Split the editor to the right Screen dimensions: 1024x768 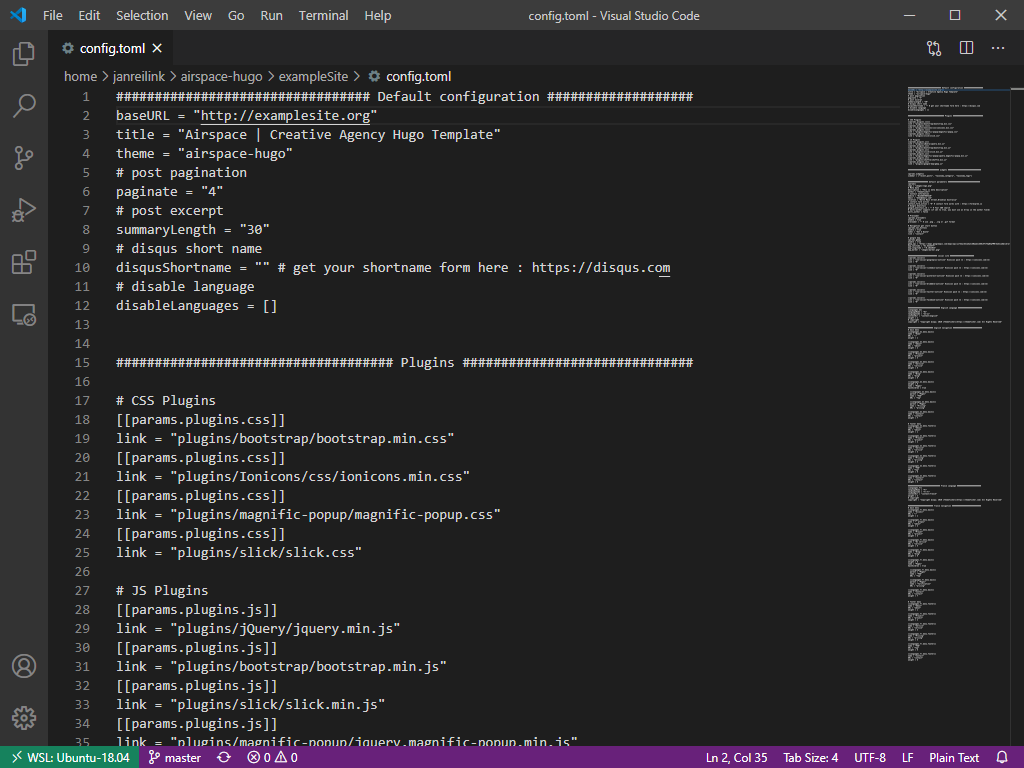coord(966,48)
